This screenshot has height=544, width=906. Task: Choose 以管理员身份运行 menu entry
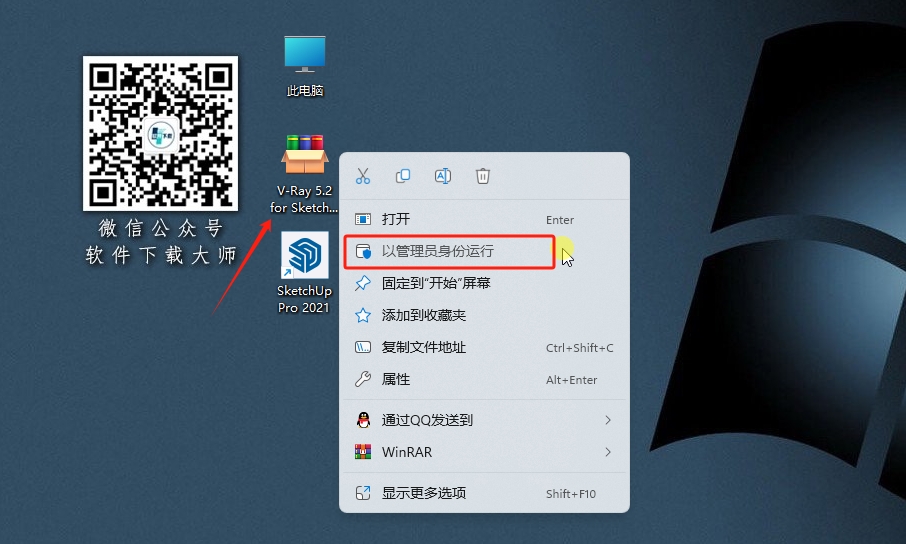pyautogui.click(x=484, y=251)
